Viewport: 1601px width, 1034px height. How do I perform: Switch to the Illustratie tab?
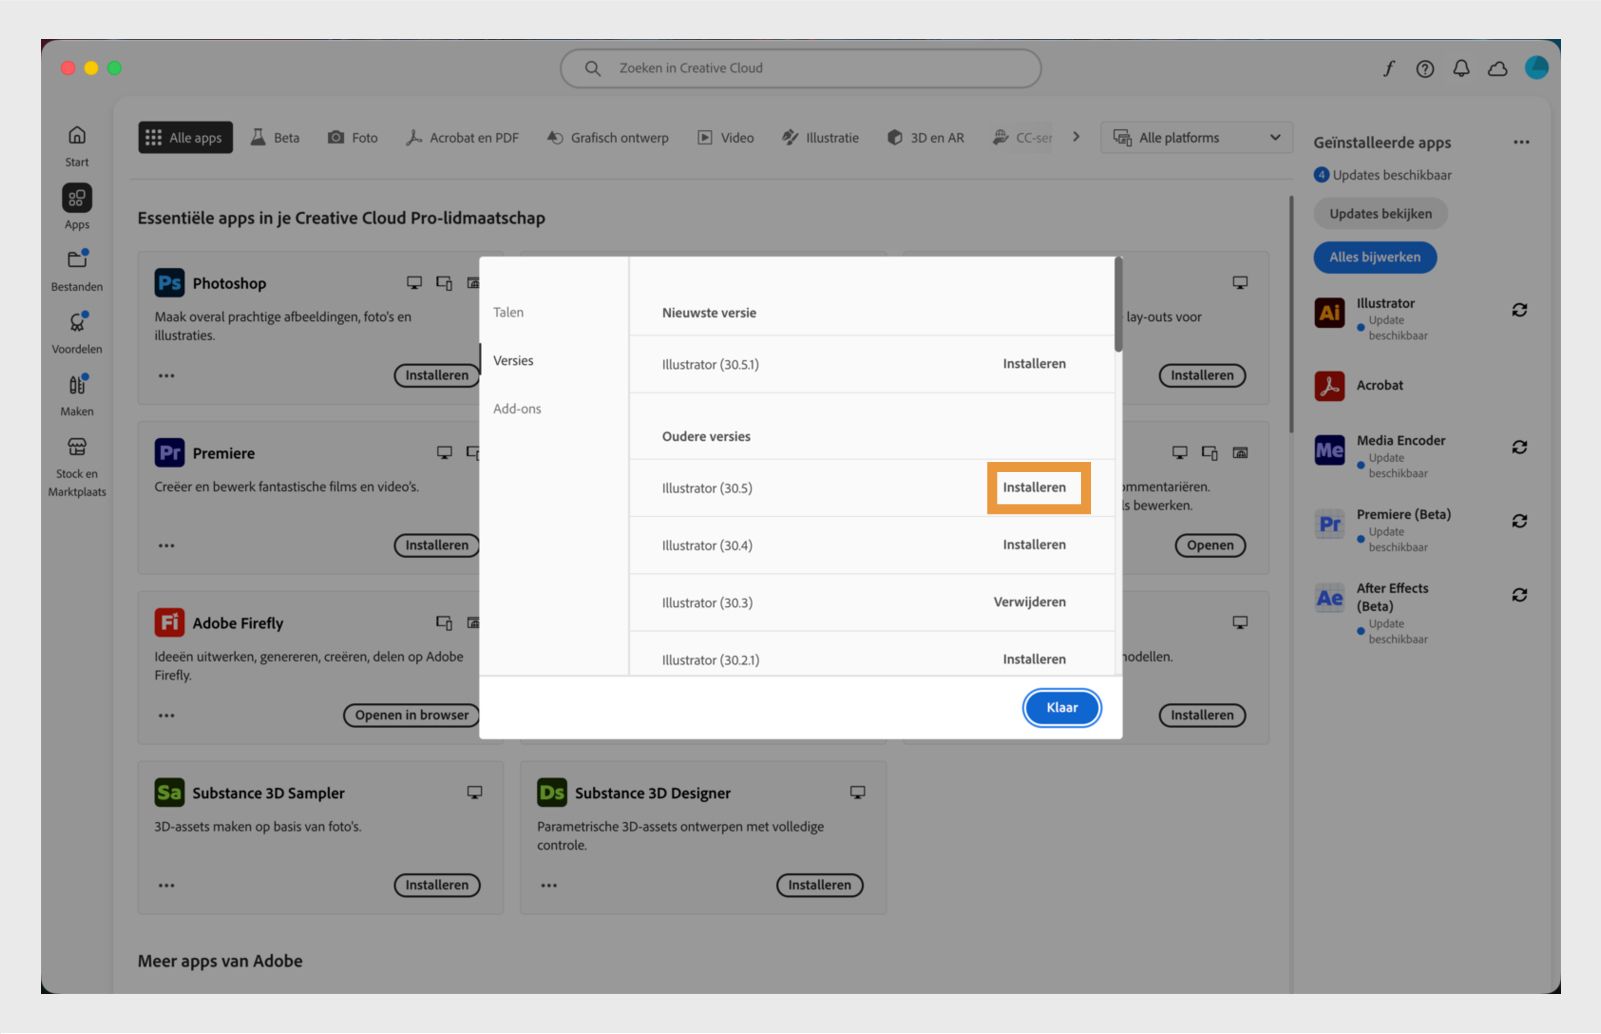tap(820, 138)
